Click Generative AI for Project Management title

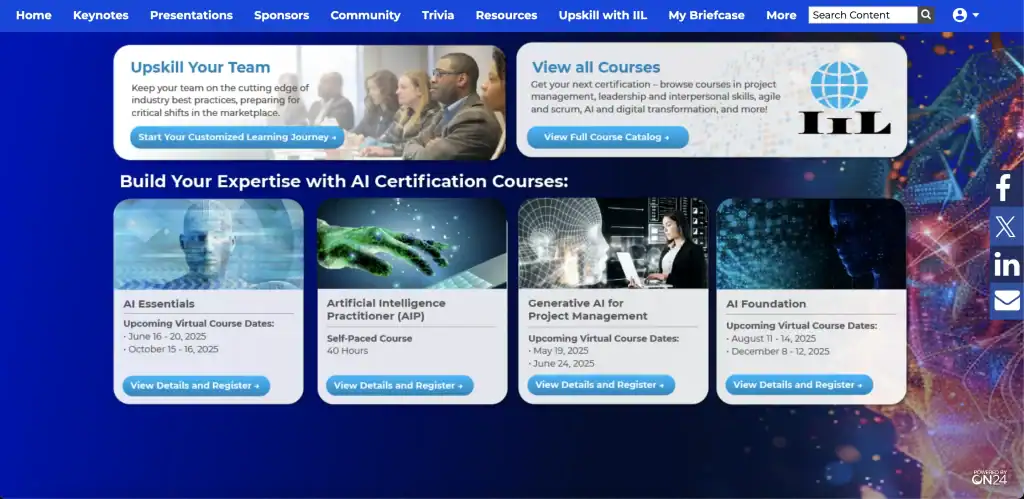pyautogui.click(x=588, y=310)
